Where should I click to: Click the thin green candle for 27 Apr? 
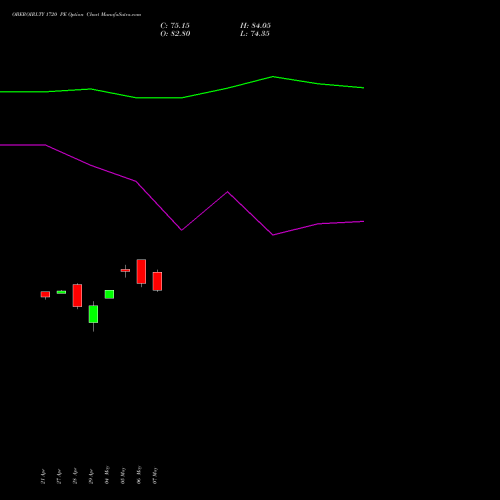coord(61,292)
